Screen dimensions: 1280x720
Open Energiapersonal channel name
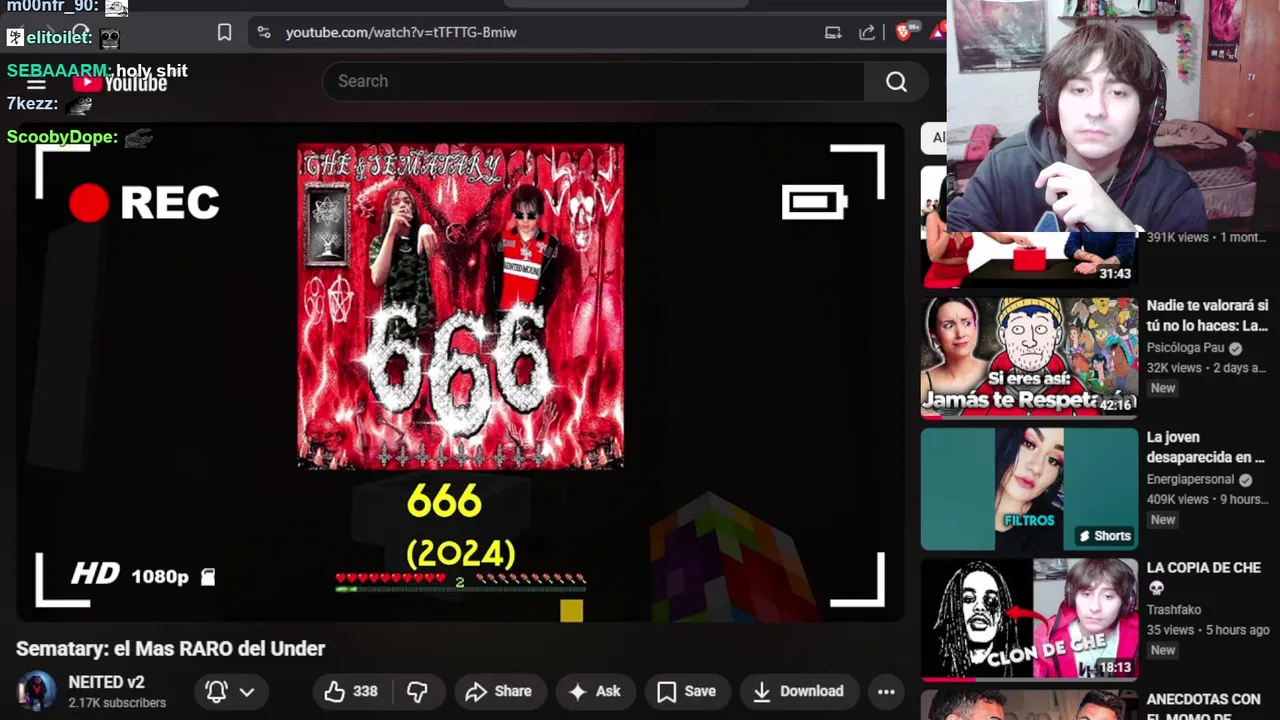pyautogui.click(x=1191, y=479)
